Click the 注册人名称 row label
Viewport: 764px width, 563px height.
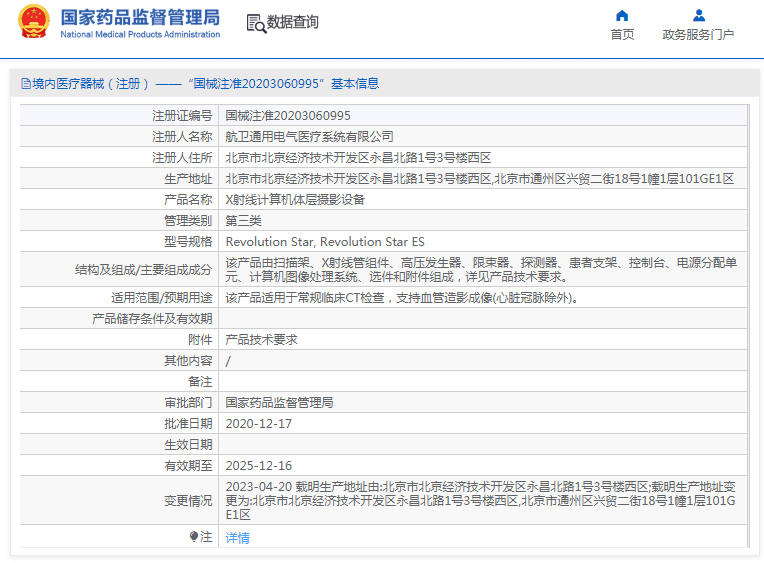[x=182, y=136]
